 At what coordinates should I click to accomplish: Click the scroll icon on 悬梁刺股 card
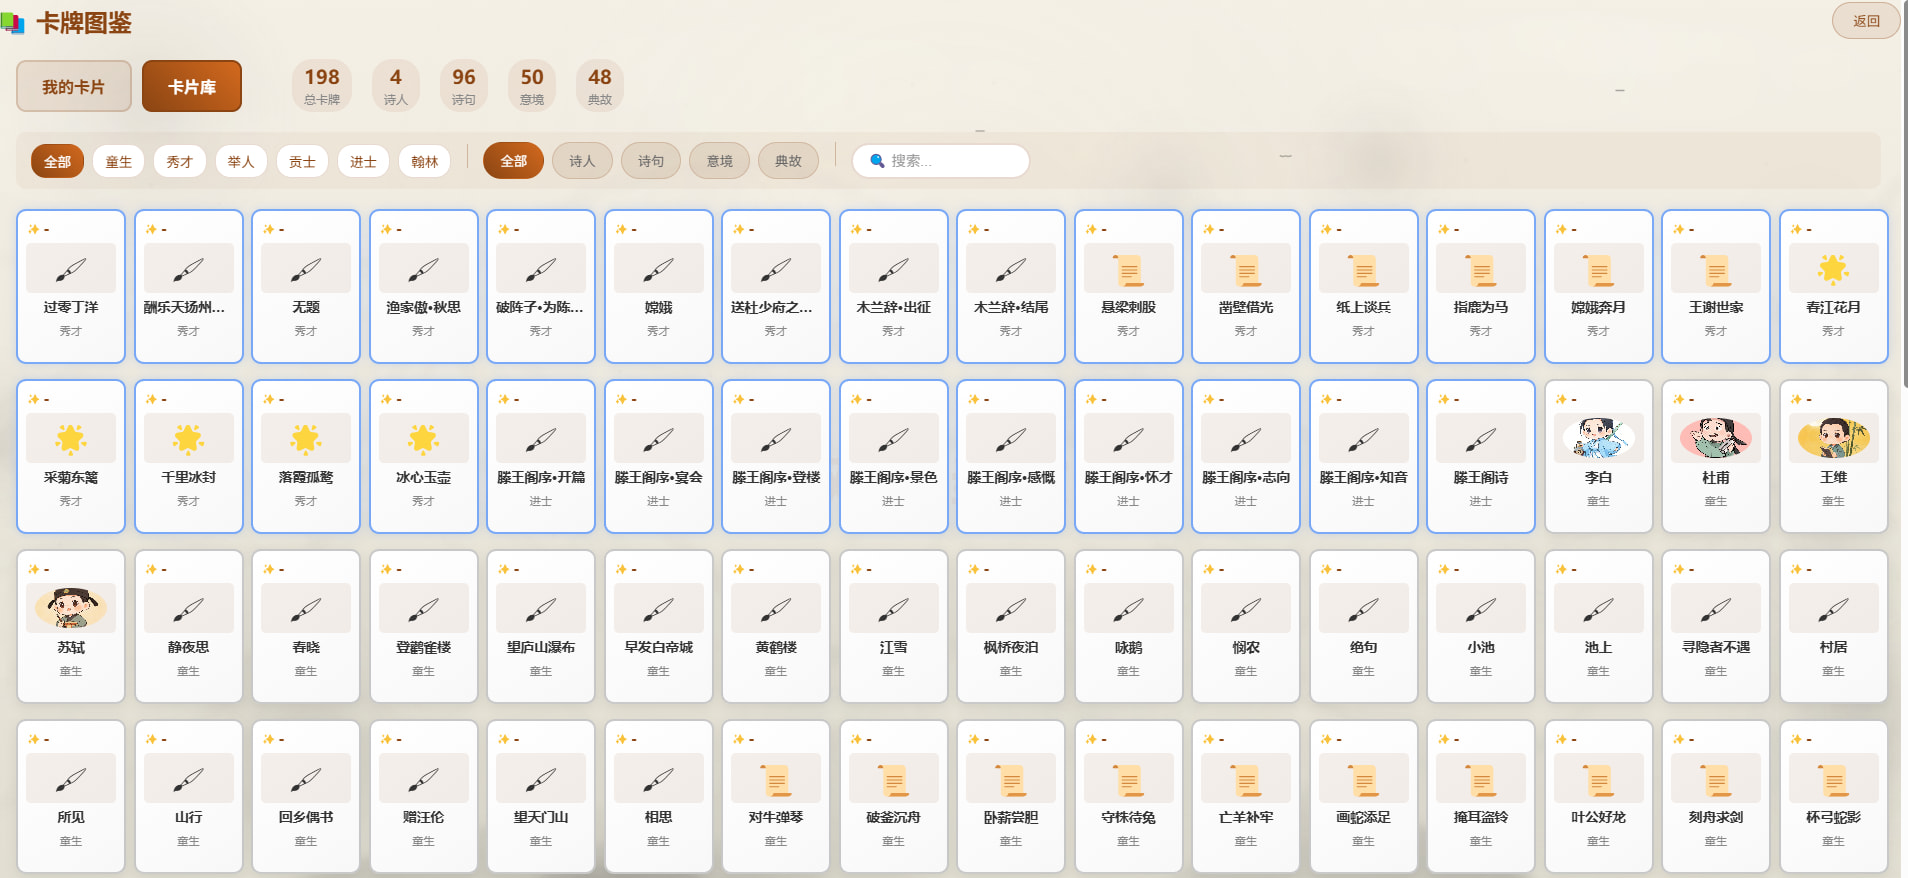pyautogui.click(x=1128, y=269)
